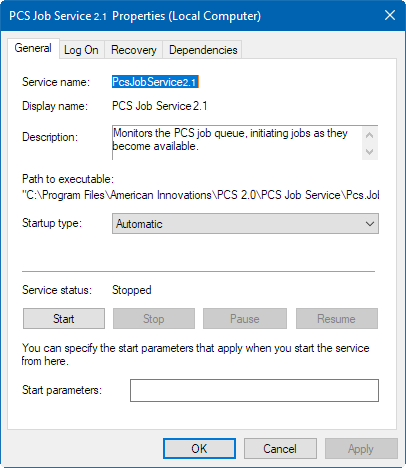The width and height of the screenshot is (406, 468).
Task: Switch to the General tab
Action: point(33,48)
